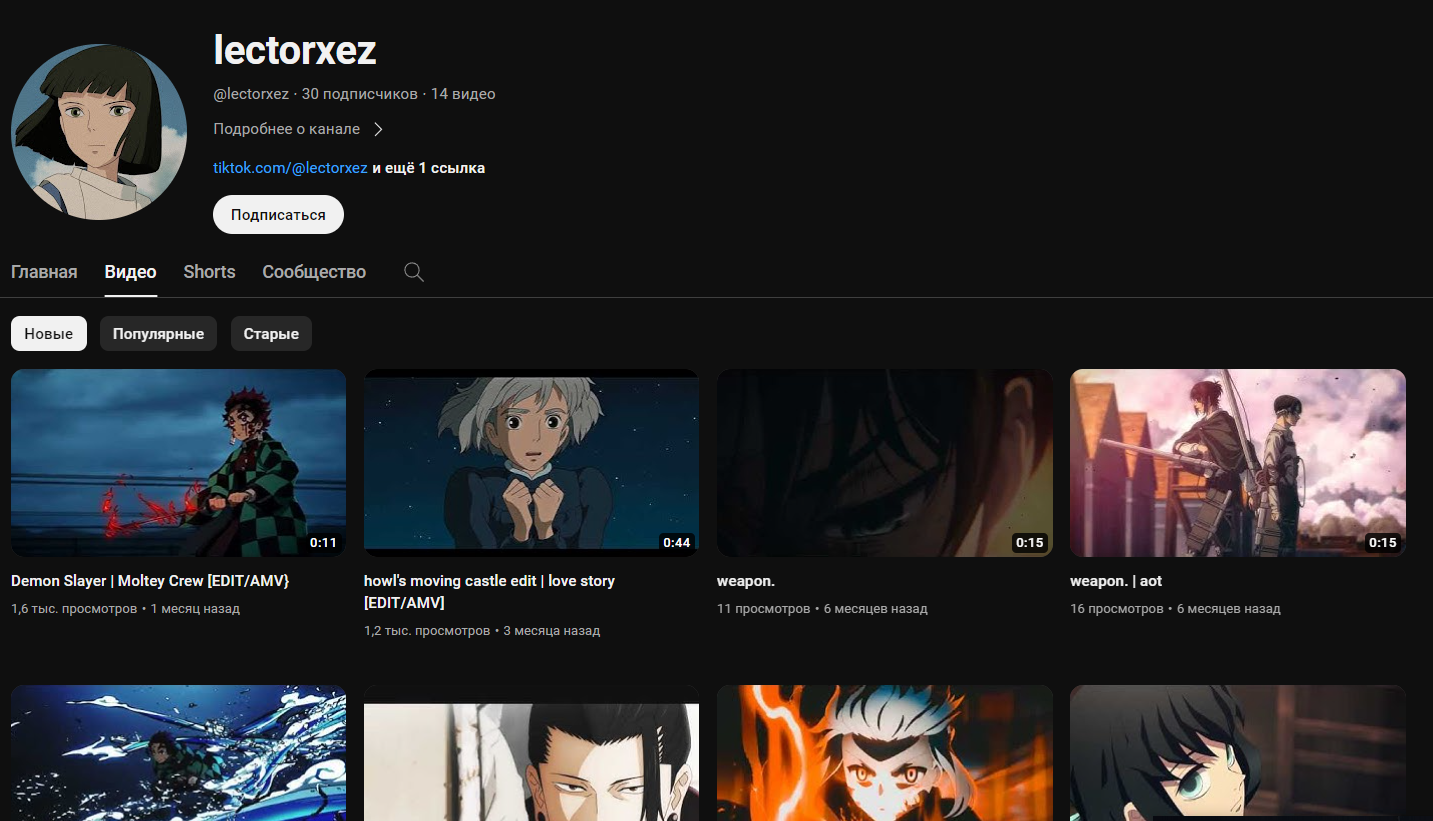This screenshot has width=1433, height=821.
Task: Click '11 просмотров' view count
Action: (764, 608)
